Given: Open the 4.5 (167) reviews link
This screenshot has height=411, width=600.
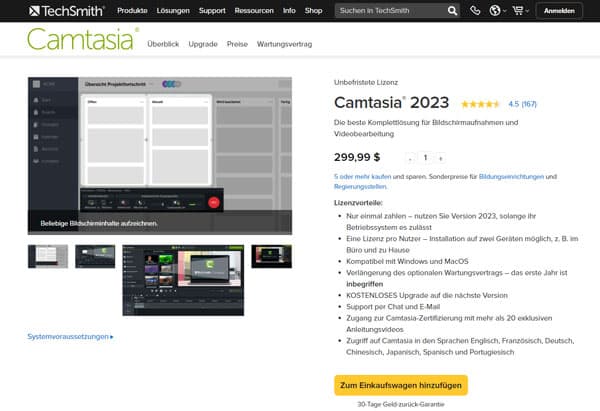Looking at the screenshot, I should point(523,104).
